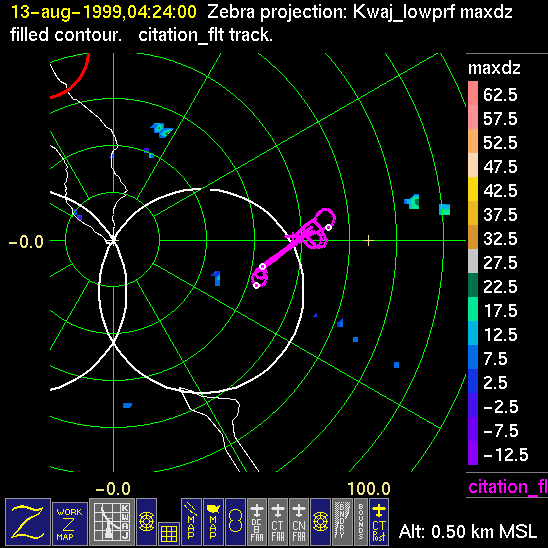Click the small yellow grid icon
Viewport: 548px width, 548px height.
click(x=169, y=534)
